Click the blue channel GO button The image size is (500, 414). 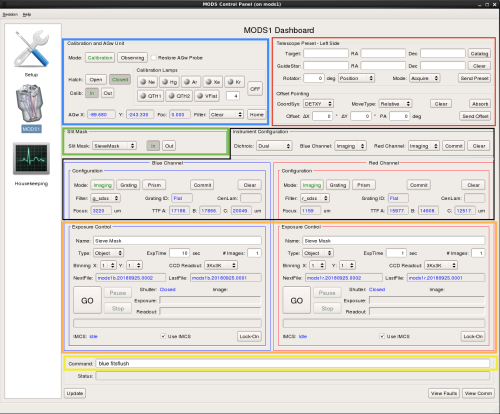pyautogui.click(x=87, y=300)
